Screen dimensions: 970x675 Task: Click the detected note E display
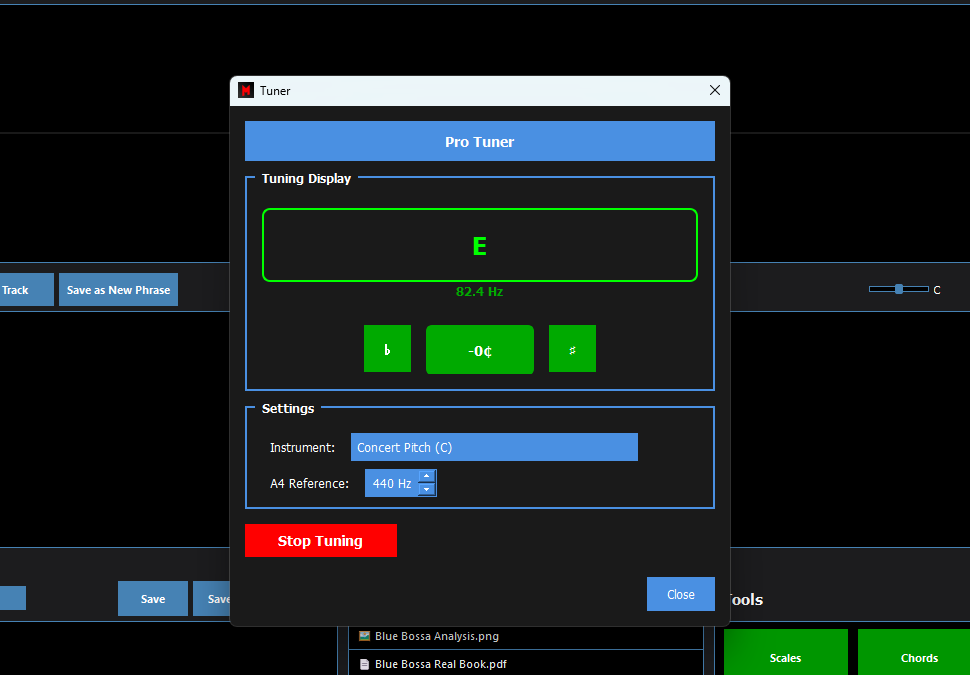479,246
